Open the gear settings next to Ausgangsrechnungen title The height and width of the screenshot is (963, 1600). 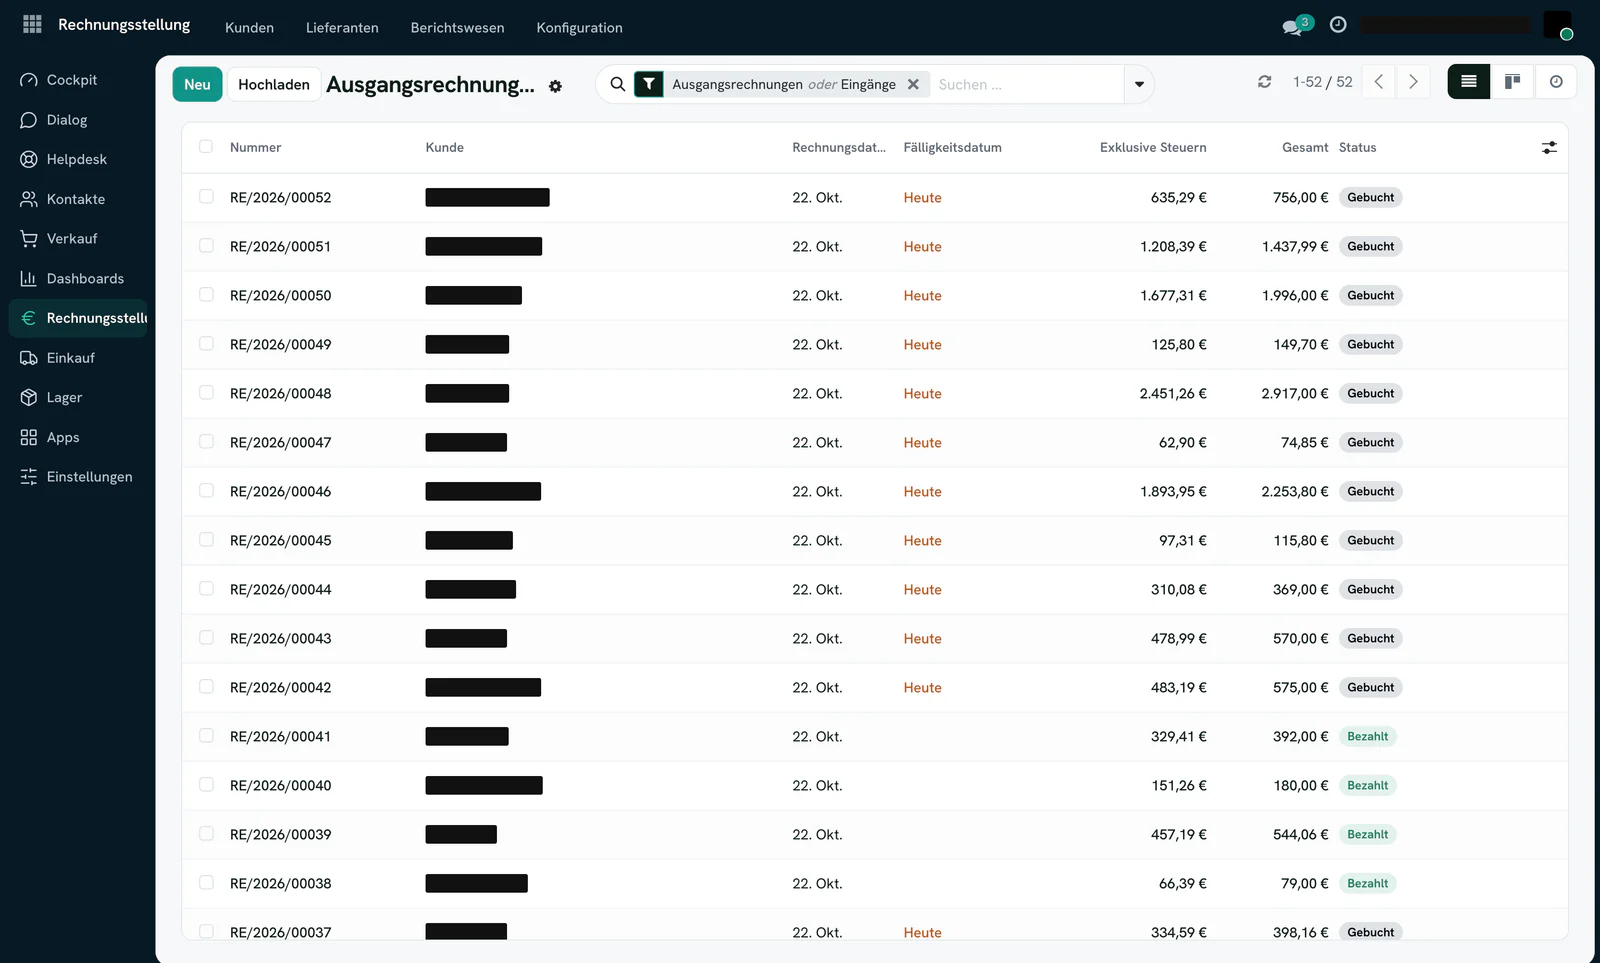point(556,87)
